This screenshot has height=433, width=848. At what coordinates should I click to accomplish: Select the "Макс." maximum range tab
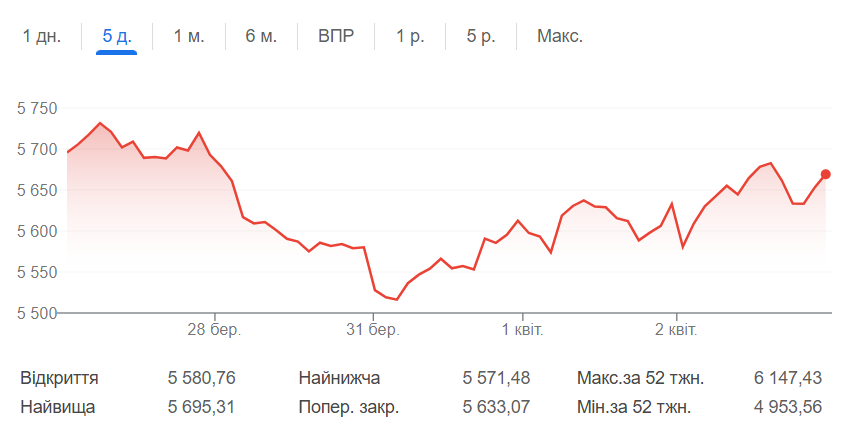click(x=560, y=36)
